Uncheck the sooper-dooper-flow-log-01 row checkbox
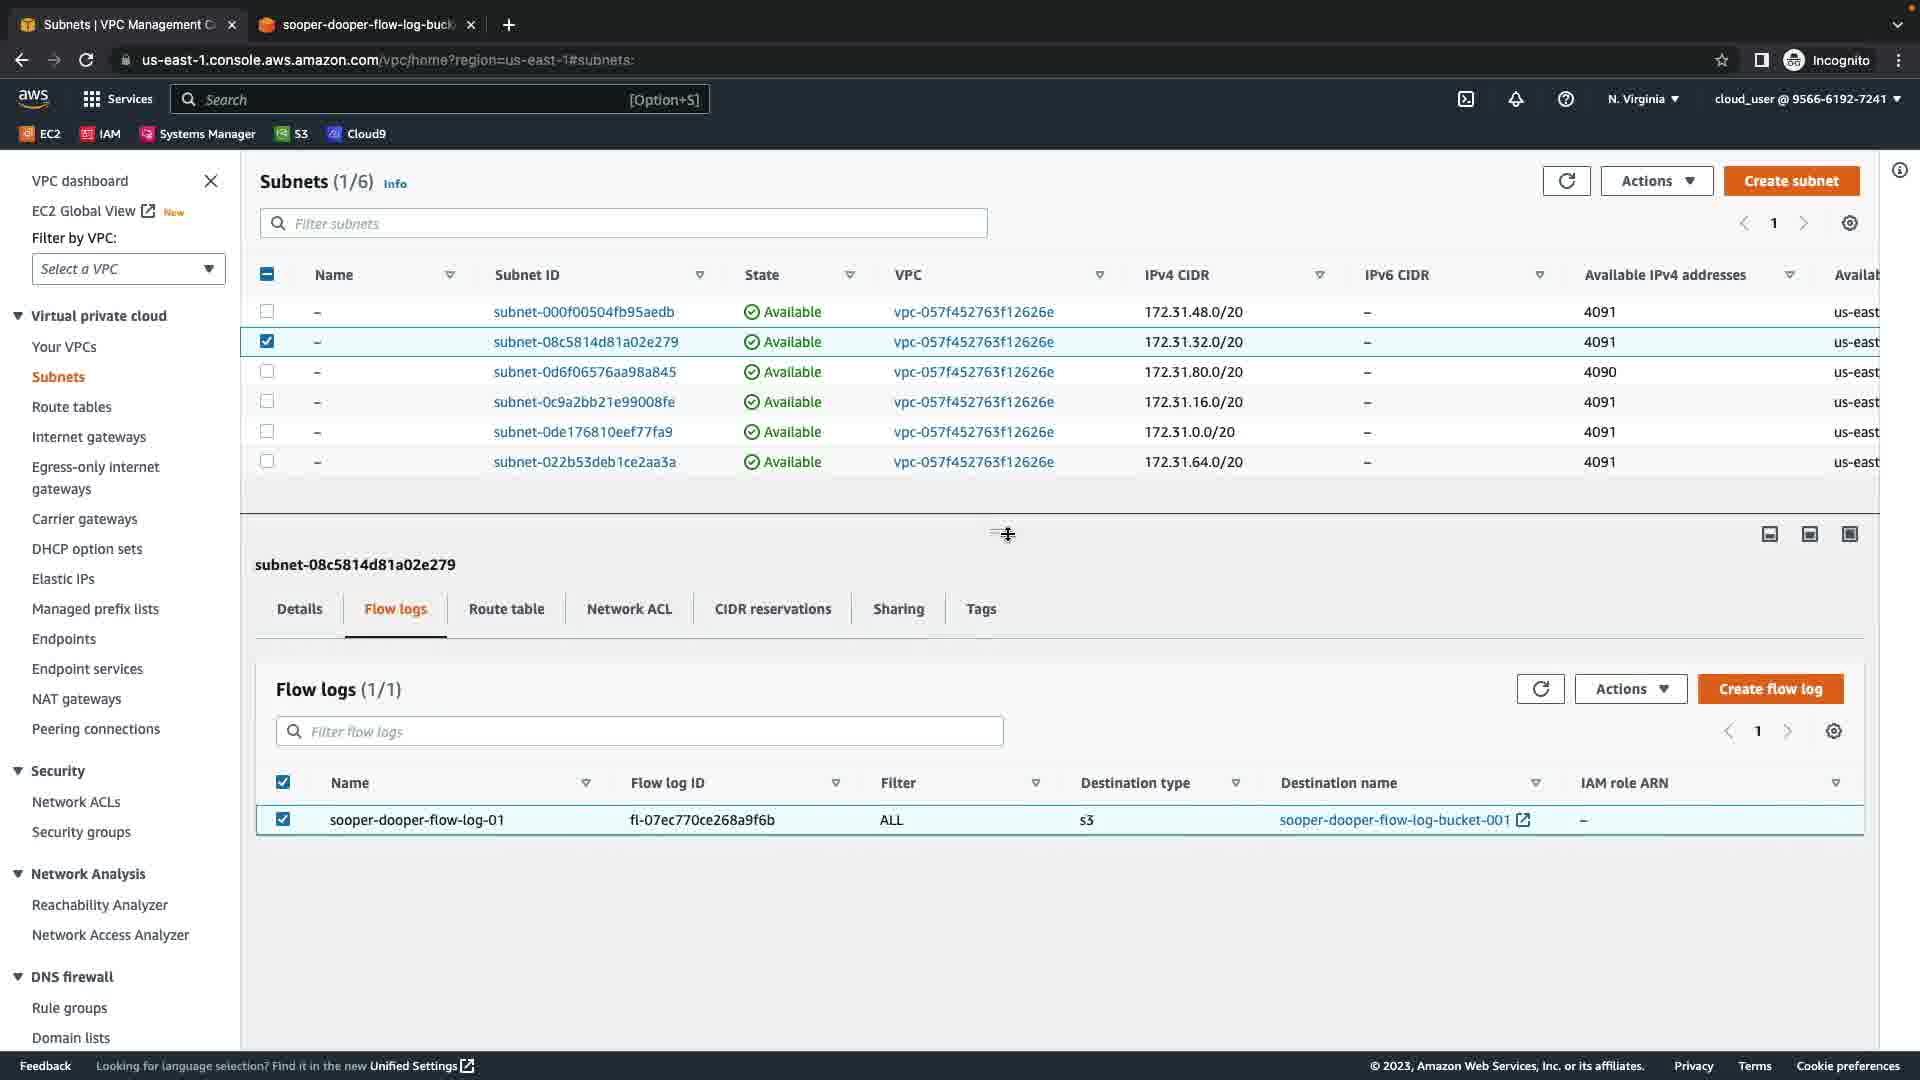 click(283, 820)
